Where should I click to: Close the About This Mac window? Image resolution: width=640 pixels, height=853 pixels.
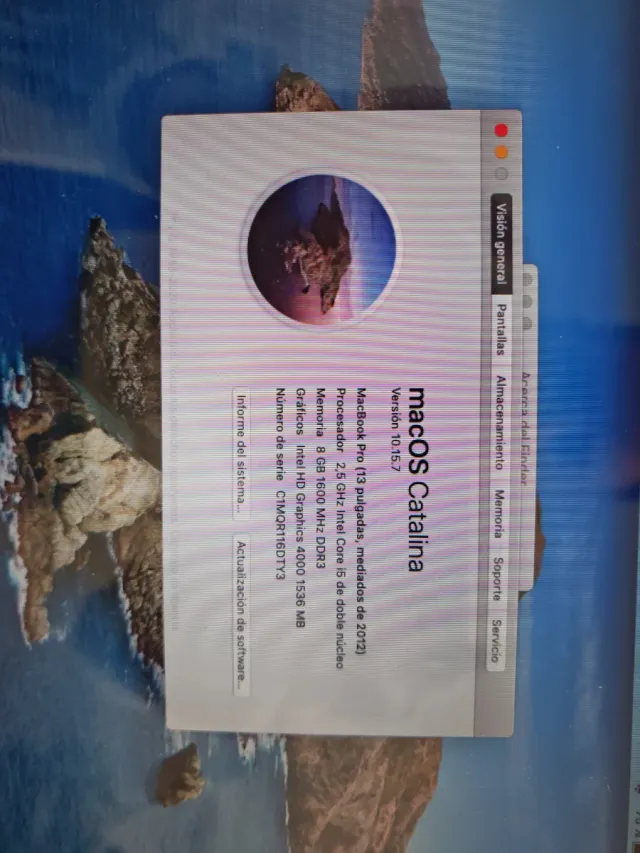[501, 131]
